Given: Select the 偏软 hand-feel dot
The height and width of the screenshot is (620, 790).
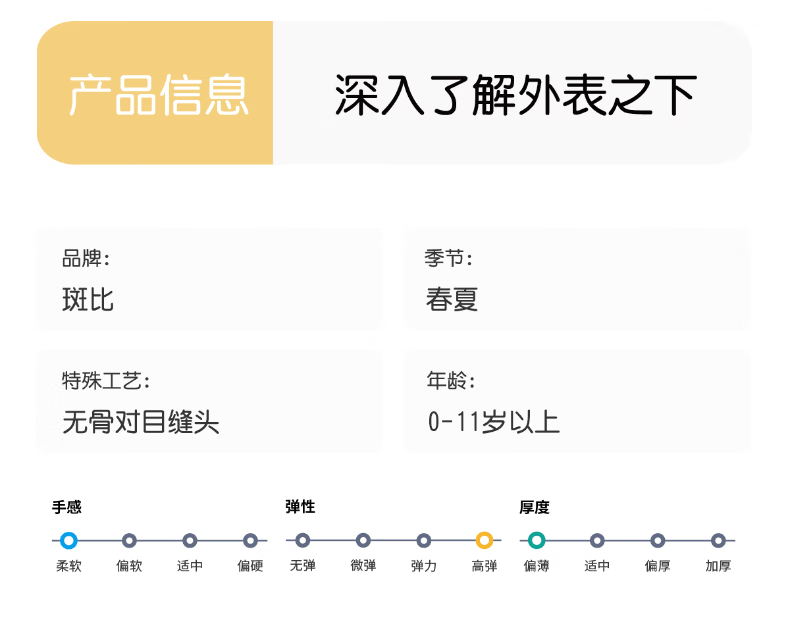Looking at the screenshot, I should pos(129,541).
